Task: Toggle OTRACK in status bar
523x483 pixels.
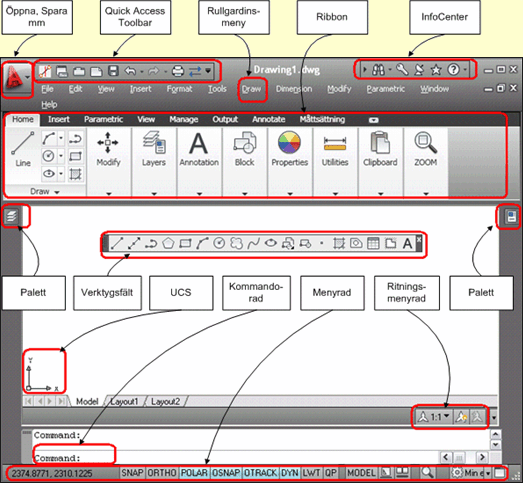Action: coord(260,473)
